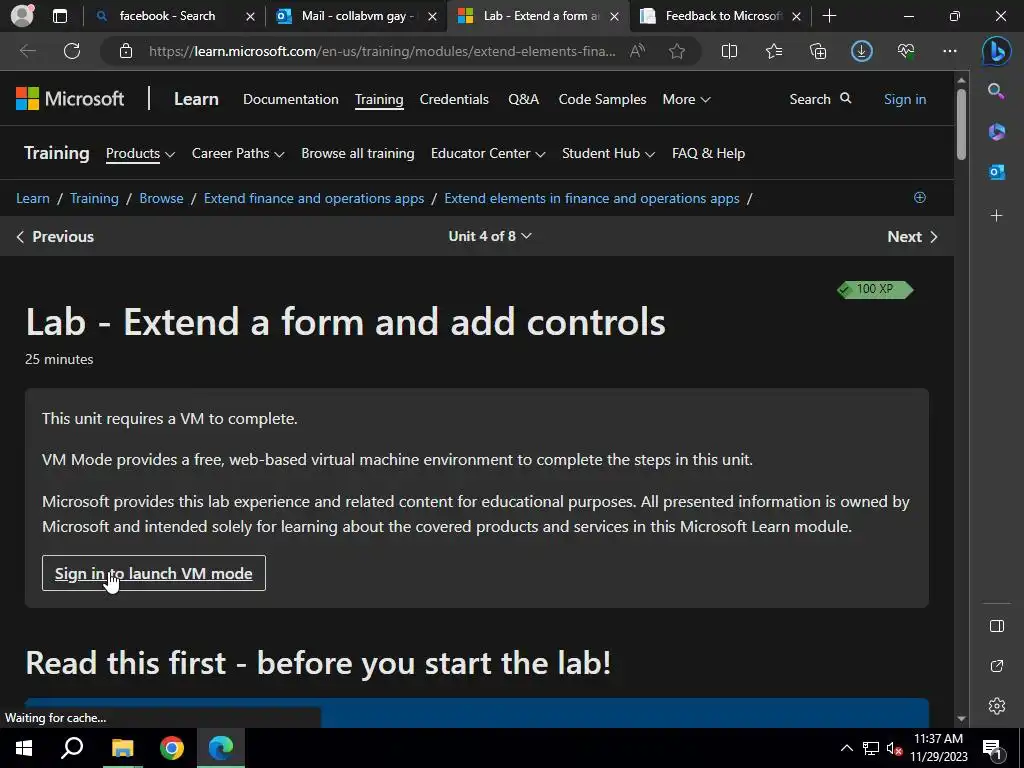Open the Documentation menu item

click(x=291, y=99)
